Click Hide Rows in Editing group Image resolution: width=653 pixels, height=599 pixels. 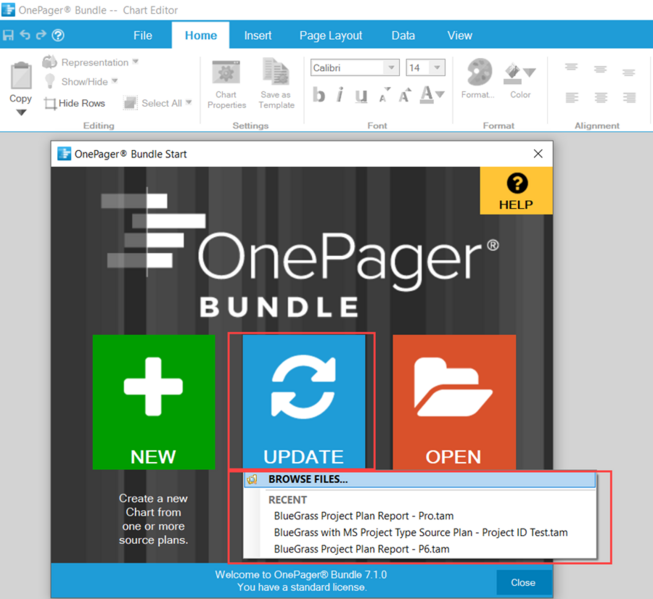(x=75, y=103)
